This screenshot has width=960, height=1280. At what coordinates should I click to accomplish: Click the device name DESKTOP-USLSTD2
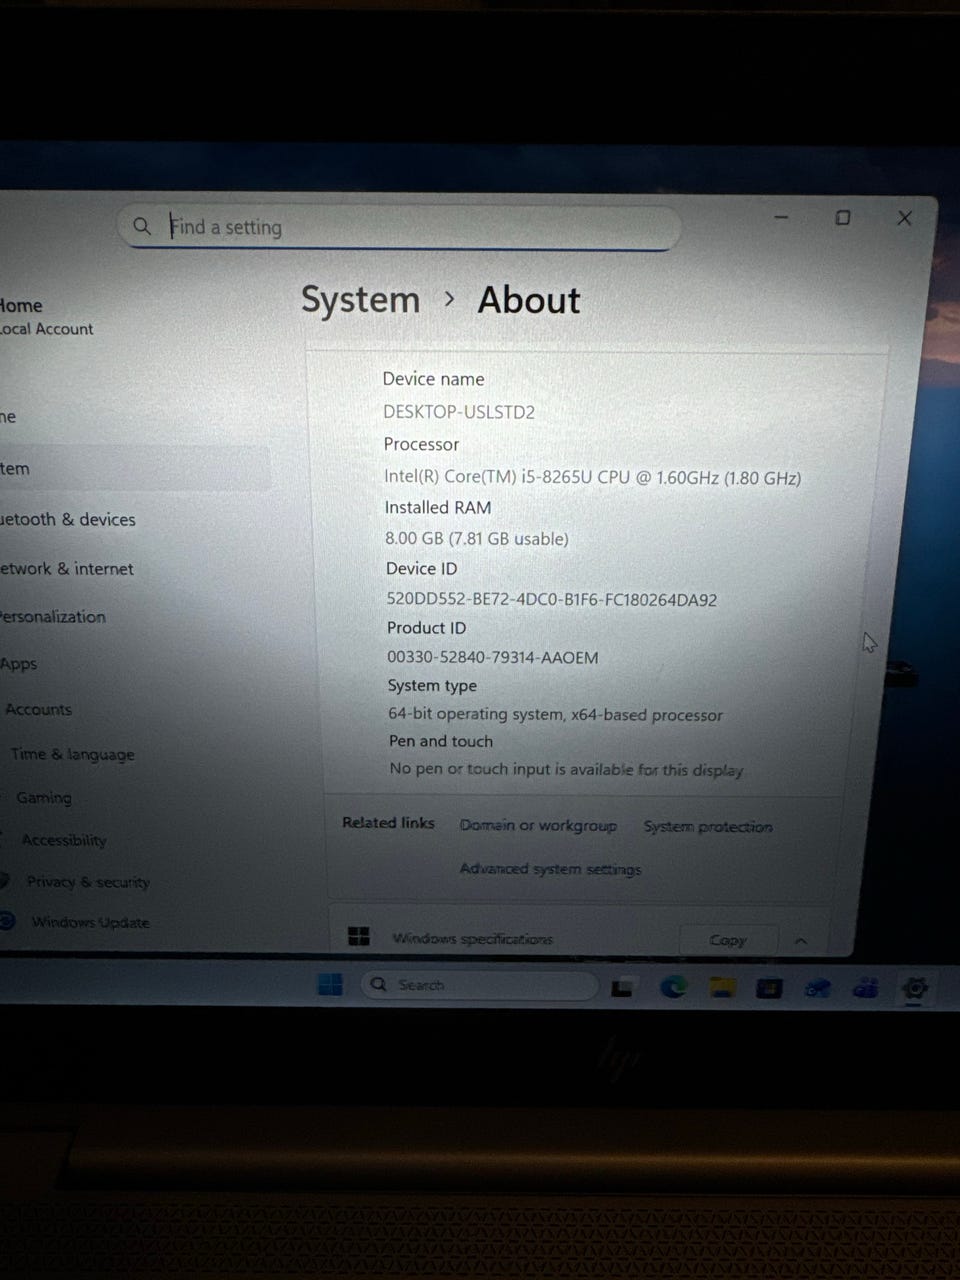click(x=459, y=412)
